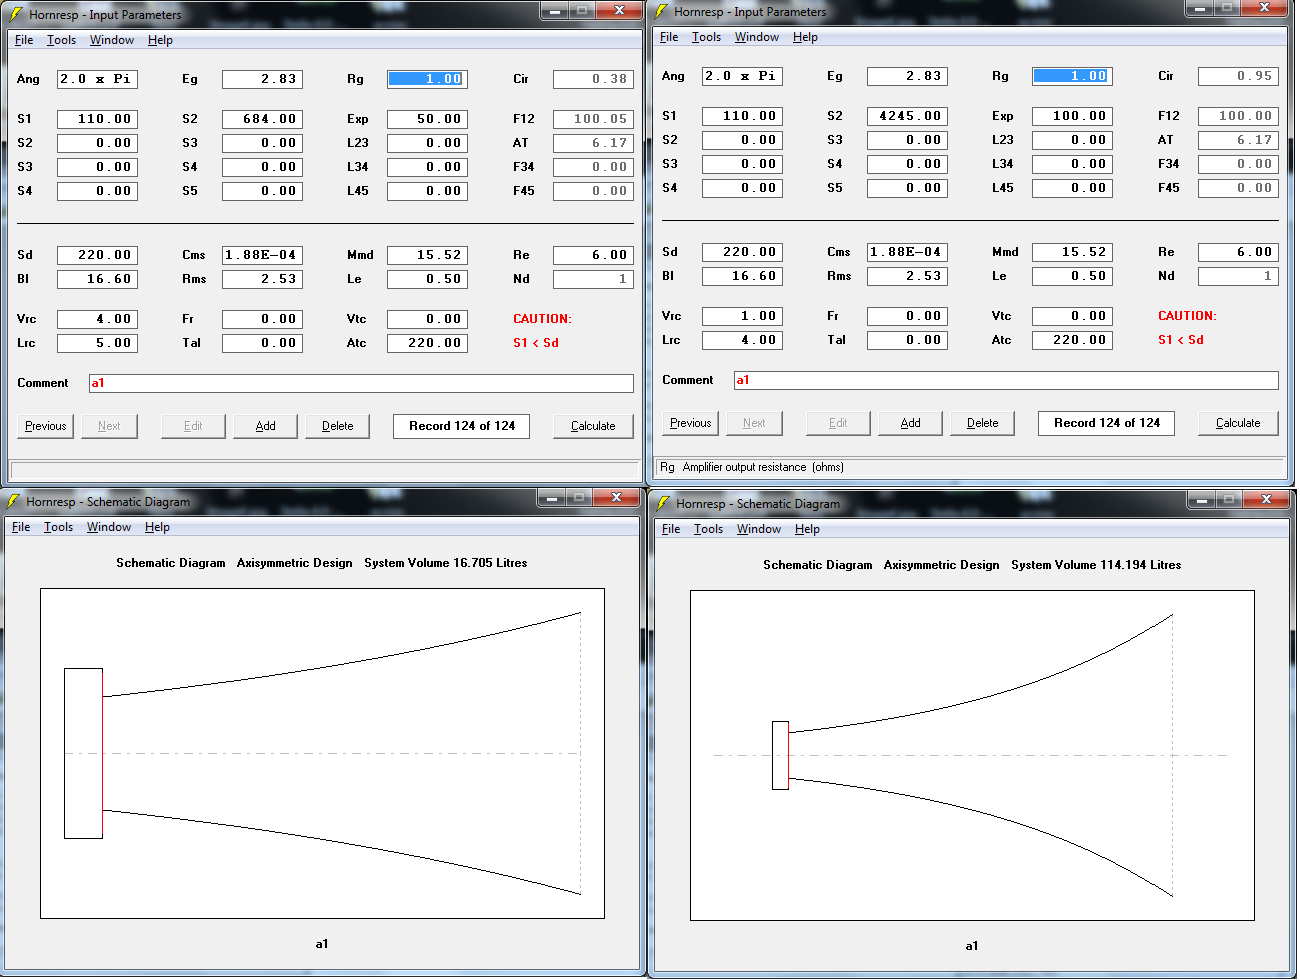Select S1 field 110.00 in right window
Image resolution: width=1300 pixels, height=980 pixels.
coord(742,116)
